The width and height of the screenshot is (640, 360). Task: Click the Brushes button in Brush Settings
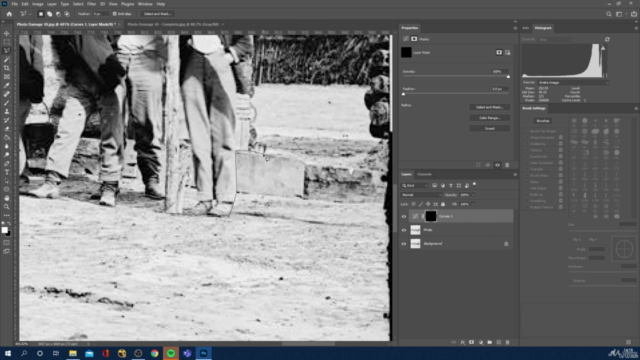pyautogui.click(x=543, y=121)
